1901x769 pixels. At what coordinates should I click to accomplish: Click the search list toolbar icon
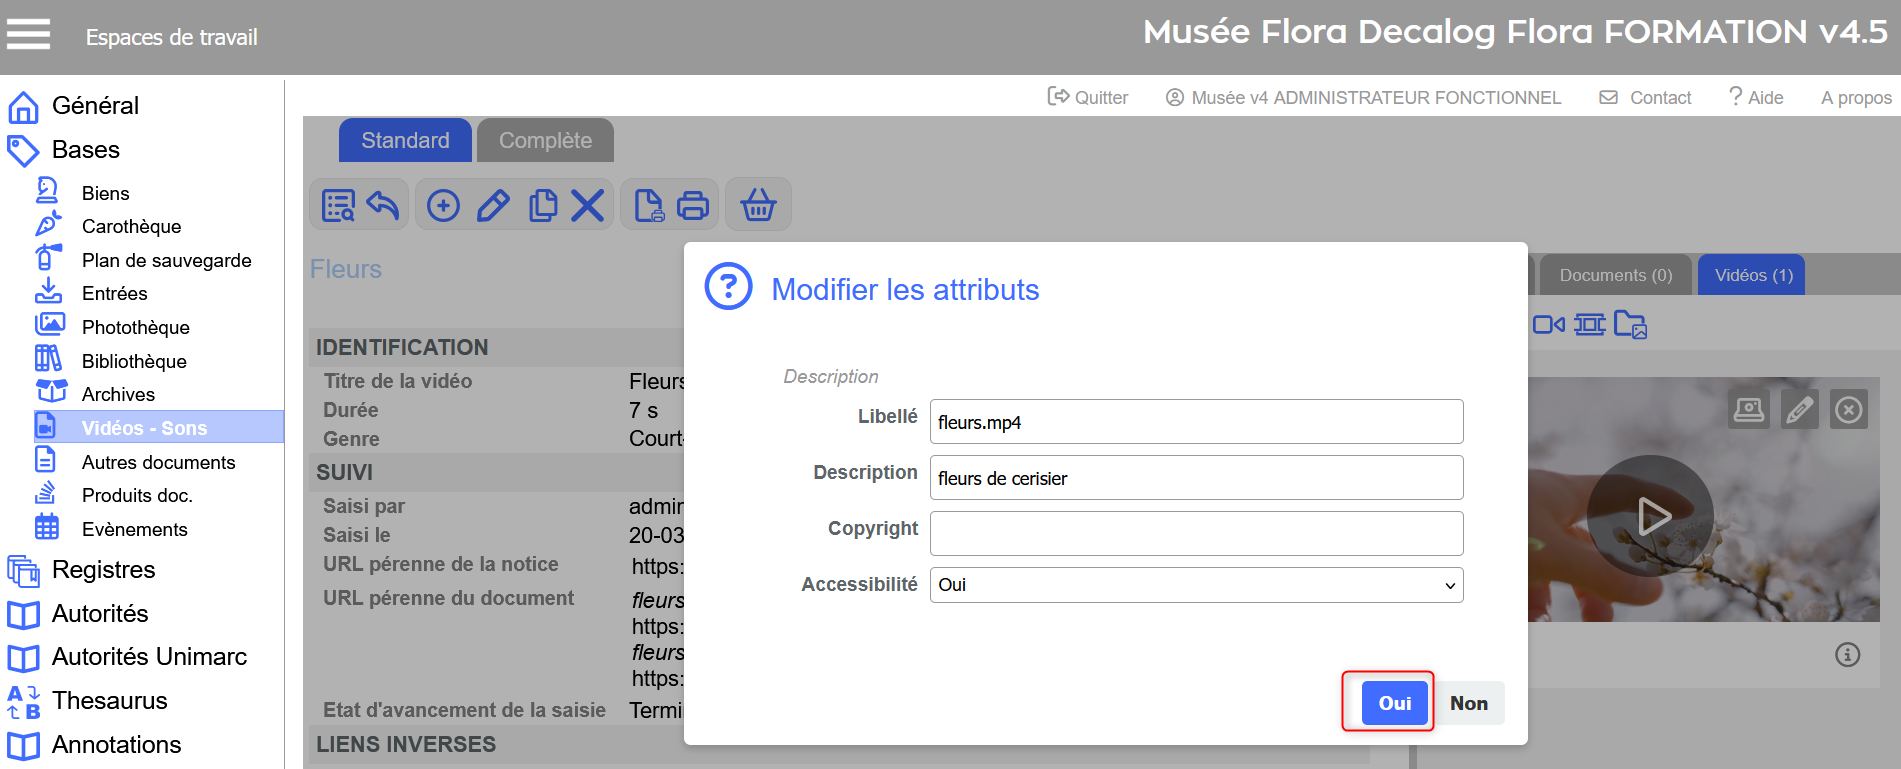pyautogui.click(x=338, y=205)
